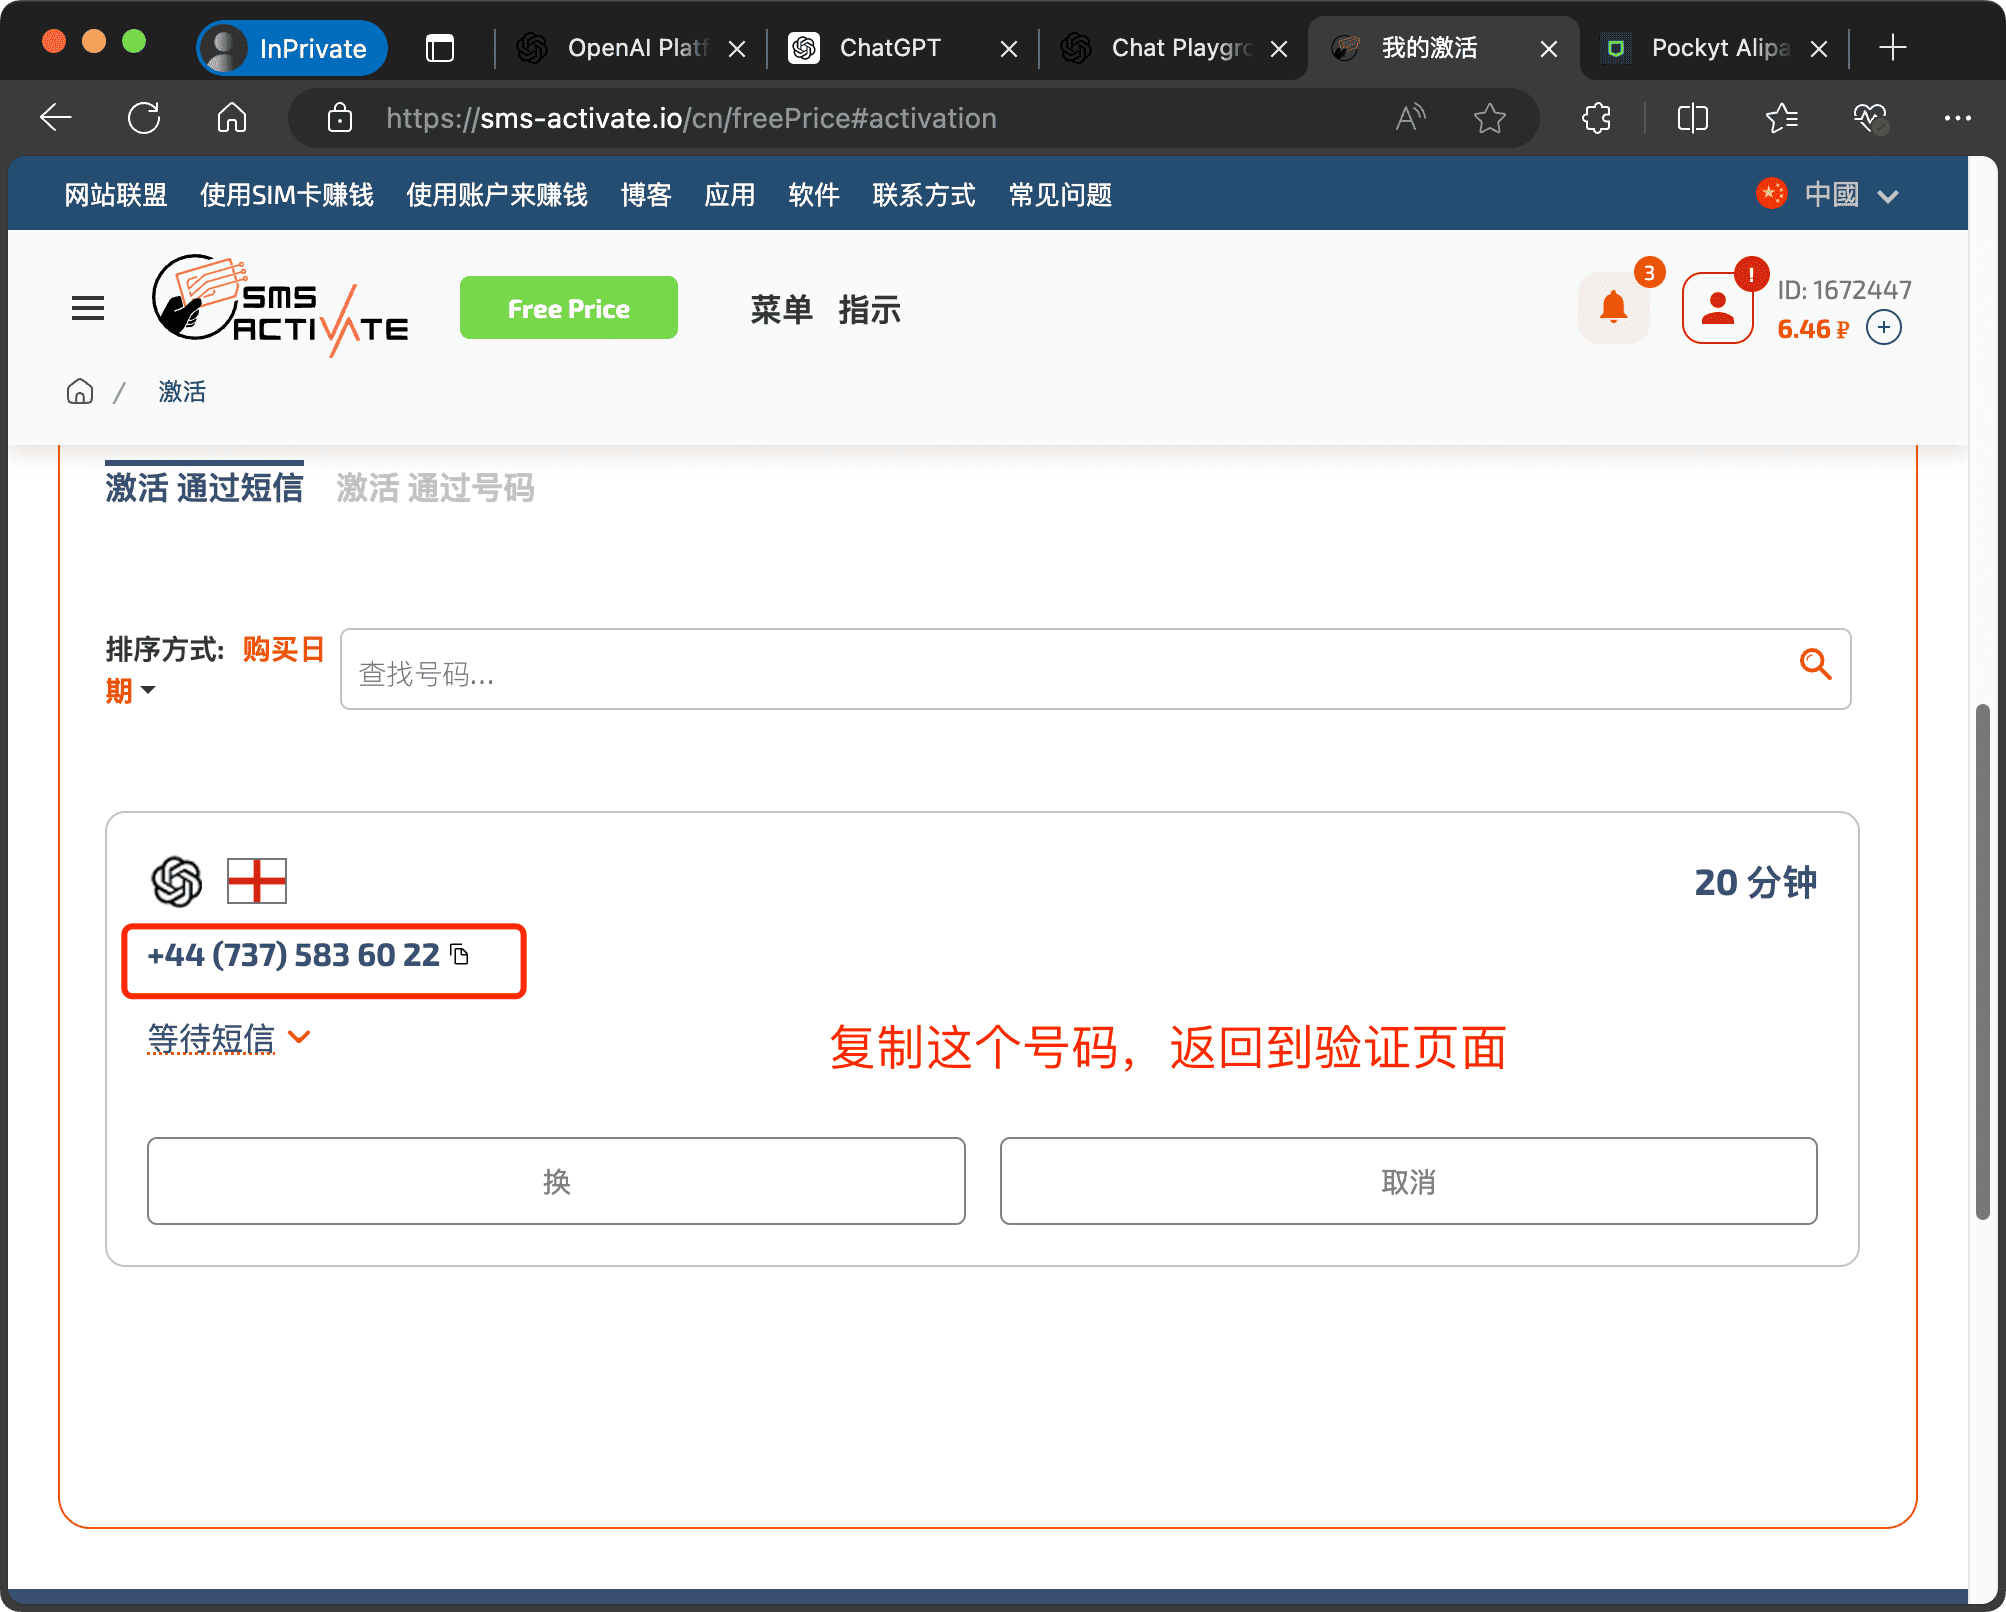
Task: Switch to 激活 通过号码 tab
Action: tap(435, 488)
